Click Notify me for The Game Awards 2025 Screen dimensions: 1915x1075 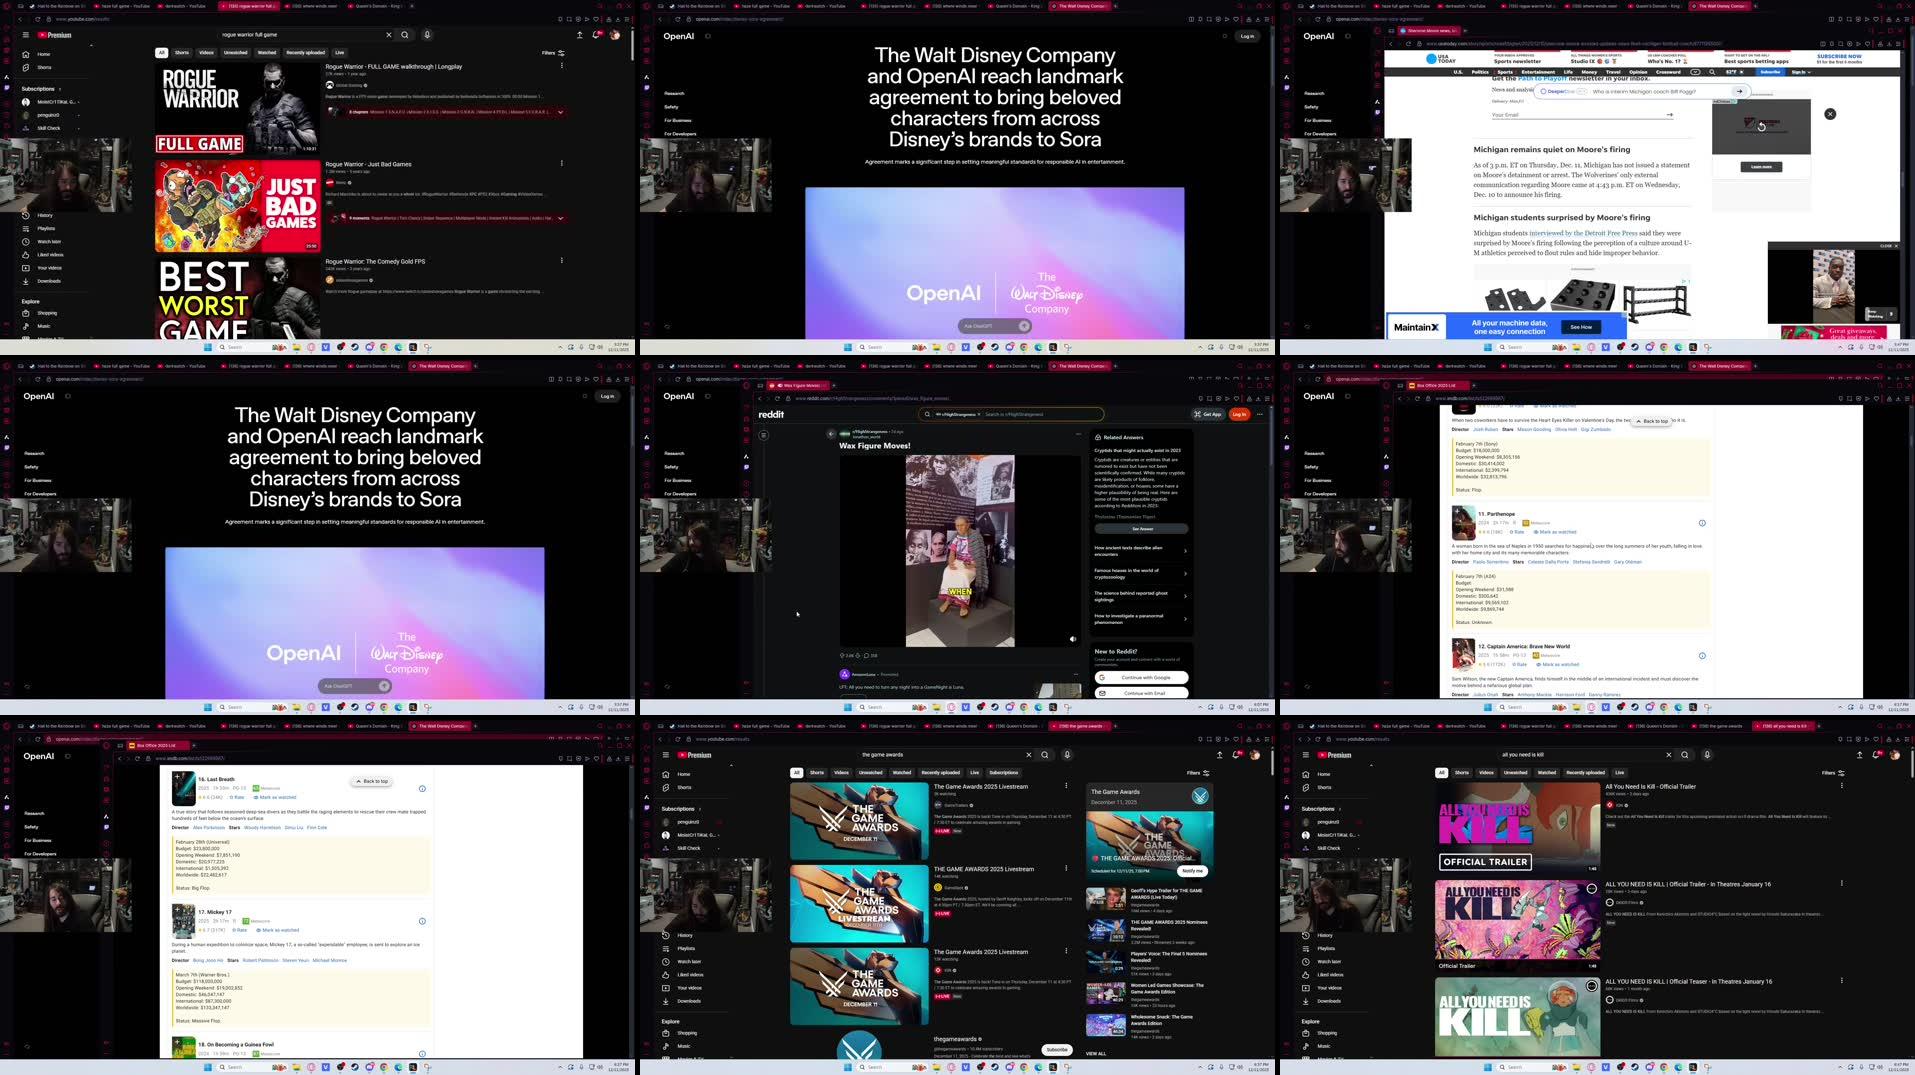click(x=1191, y=870)
